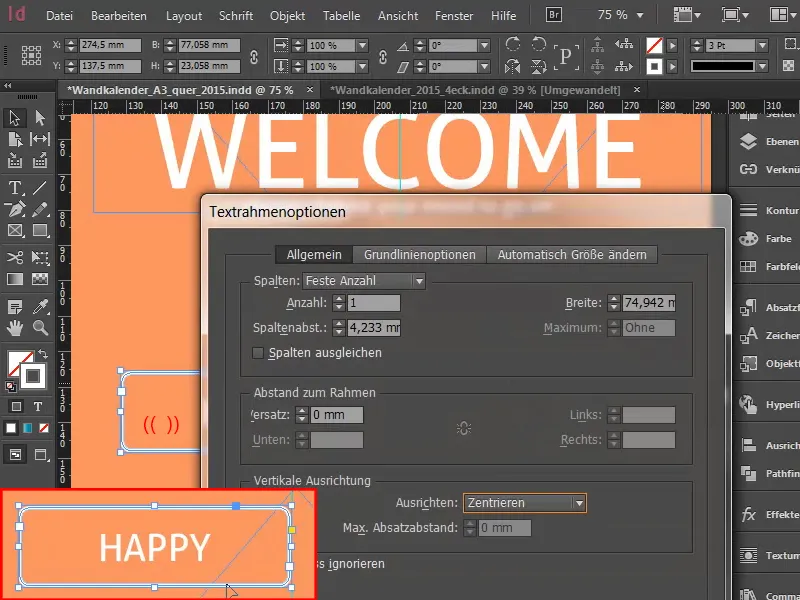Open the Datei menu
The height and width of the screenshot is (600, 800).
(59, 16)
